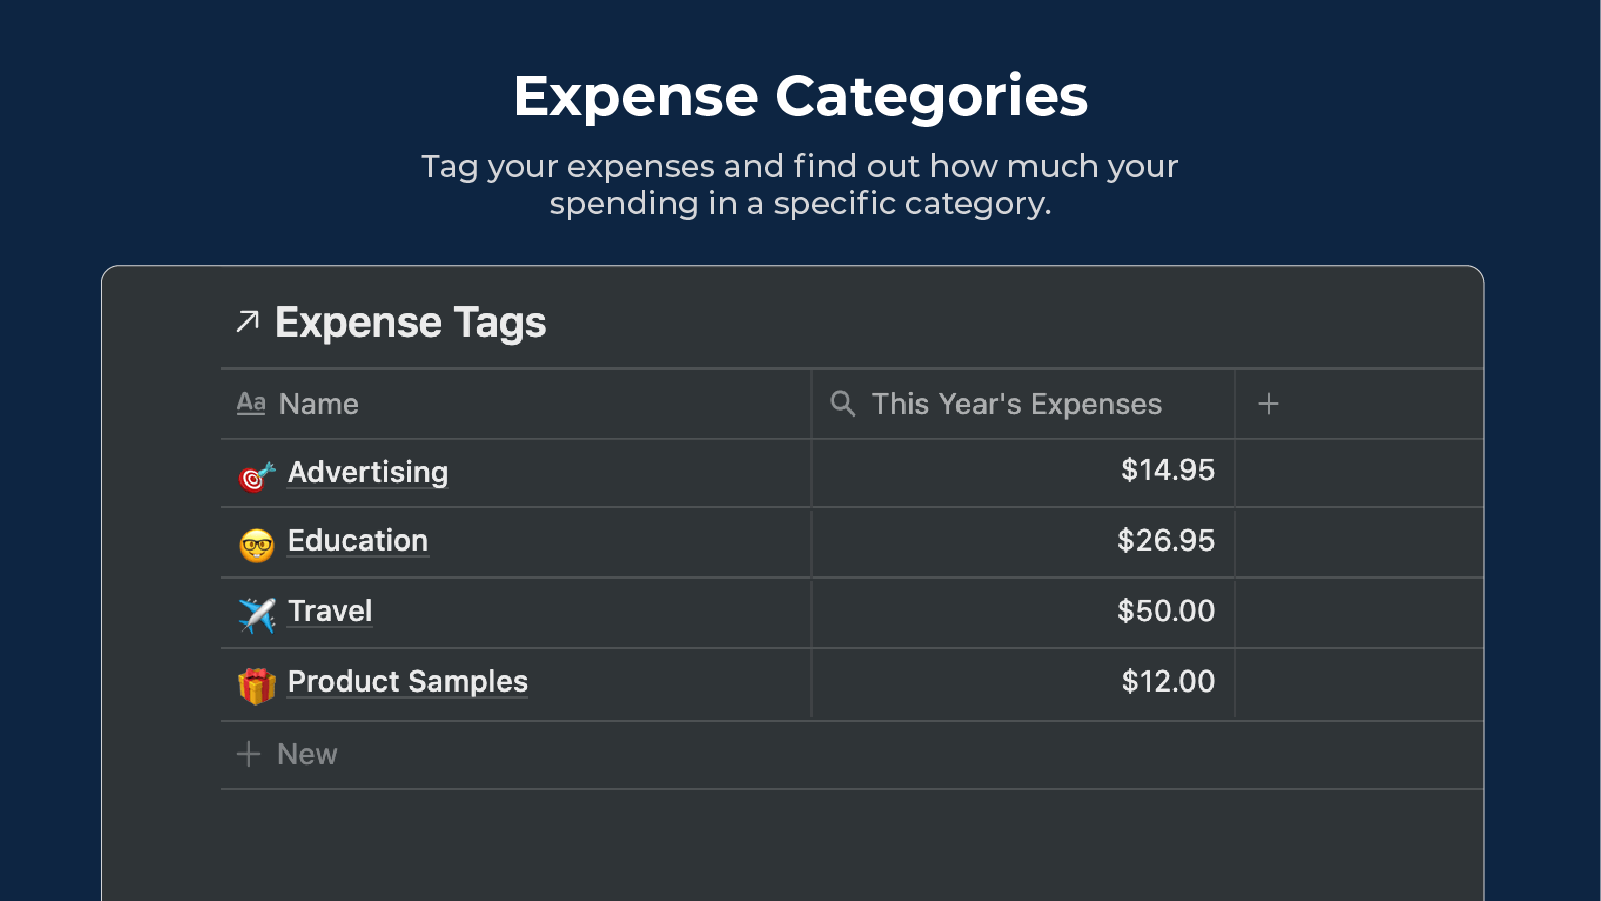Open the Name column property menu
The height and width of the screenshot is (901, 1601).
[x=317, y=403]
